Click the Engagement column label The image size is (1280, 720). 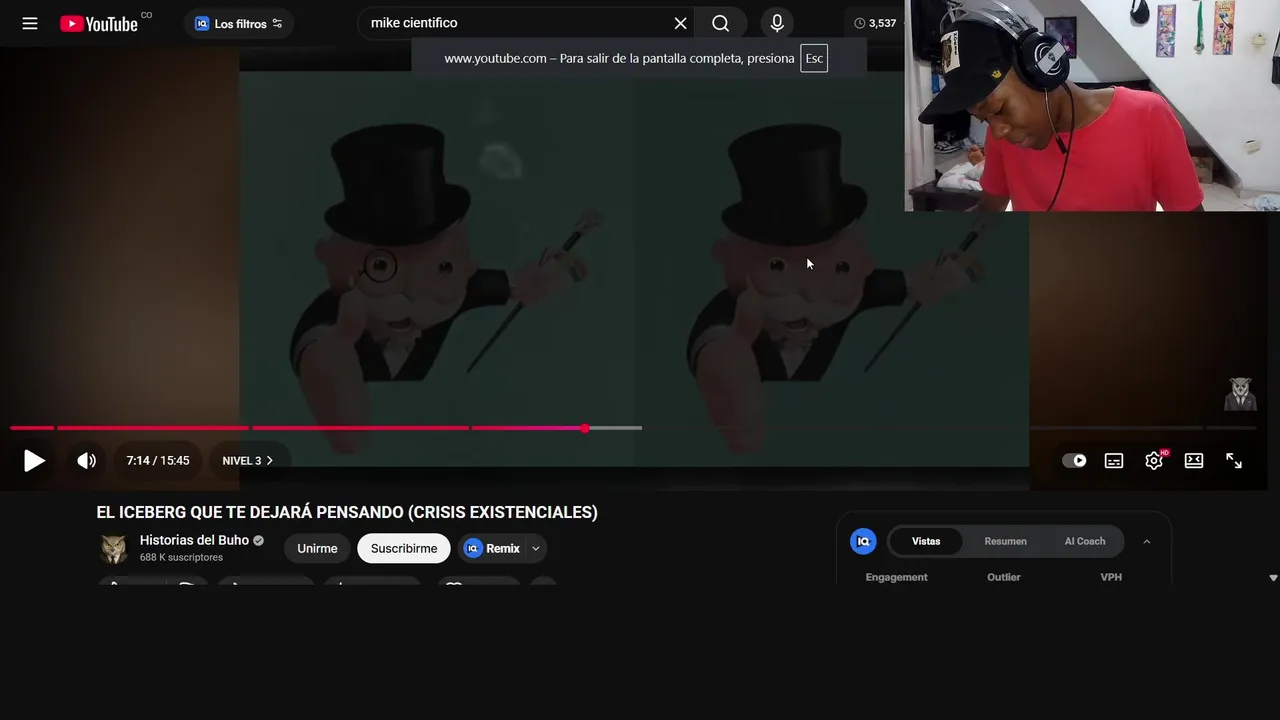(896, 577)
